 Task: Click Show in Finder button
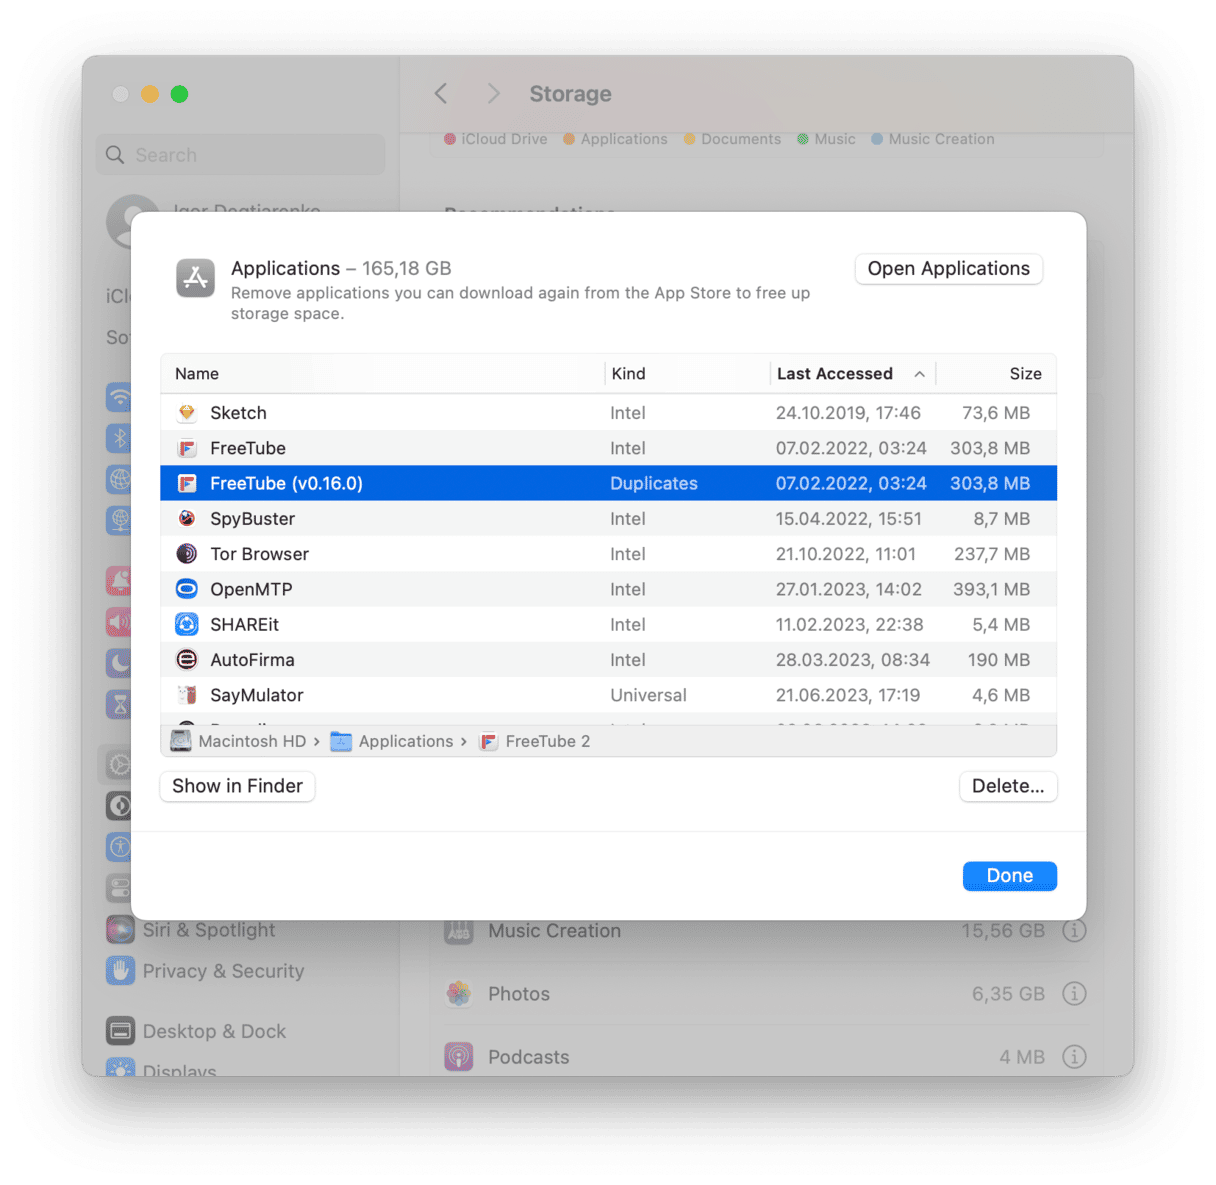(237, 786)
